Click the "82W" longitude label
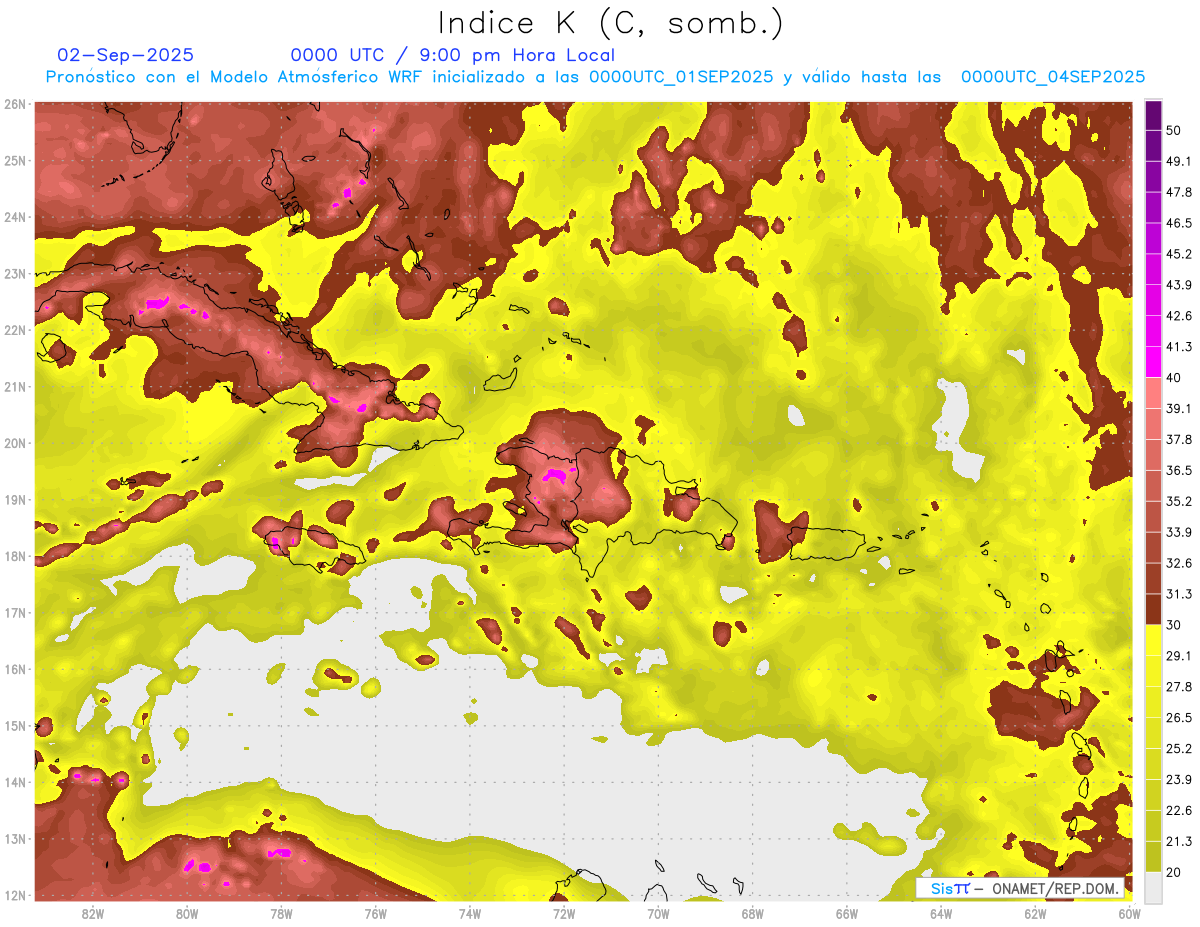Screen dimensions: 1200x927 click(x=93, y=914)
